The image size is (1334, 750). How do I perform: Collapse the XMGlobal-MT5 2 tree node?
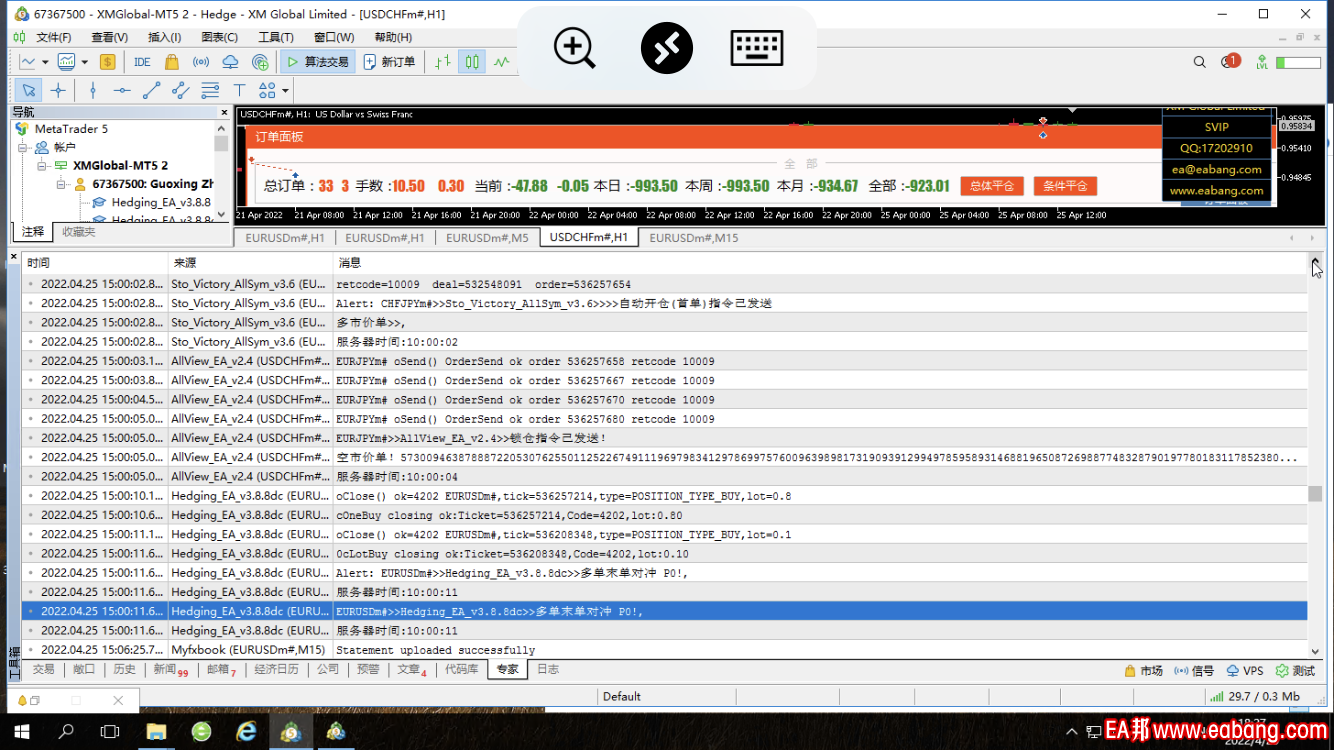41,166
